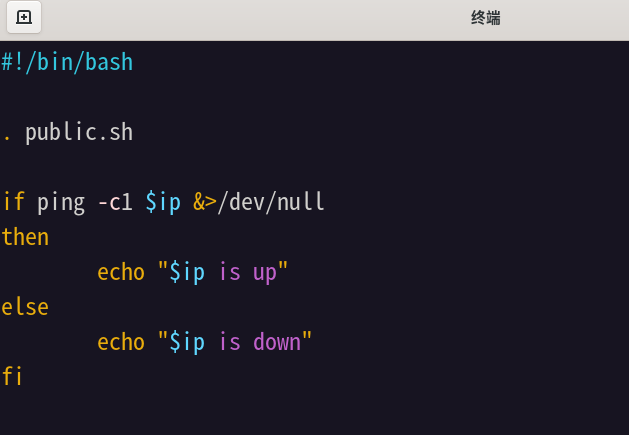Click the 'else' keyword
Image resolution: width=629 pixels, height=435 pixels.
coord(25,307)
